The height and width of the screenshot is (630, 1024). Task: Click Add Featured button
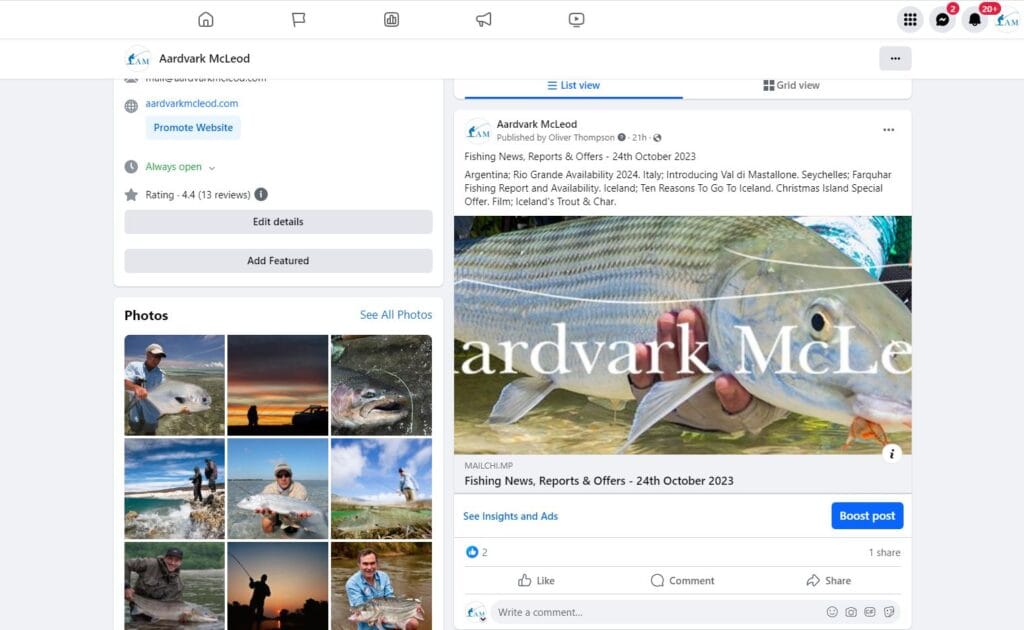click(278, 260)
